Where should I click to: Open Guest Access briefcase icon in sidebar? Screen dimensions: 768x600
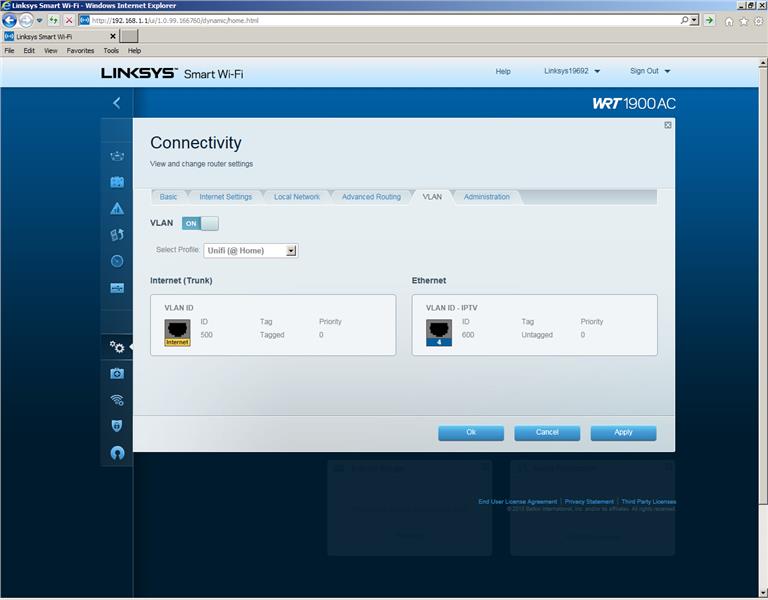pyautogui.click(x=117, y=182)
